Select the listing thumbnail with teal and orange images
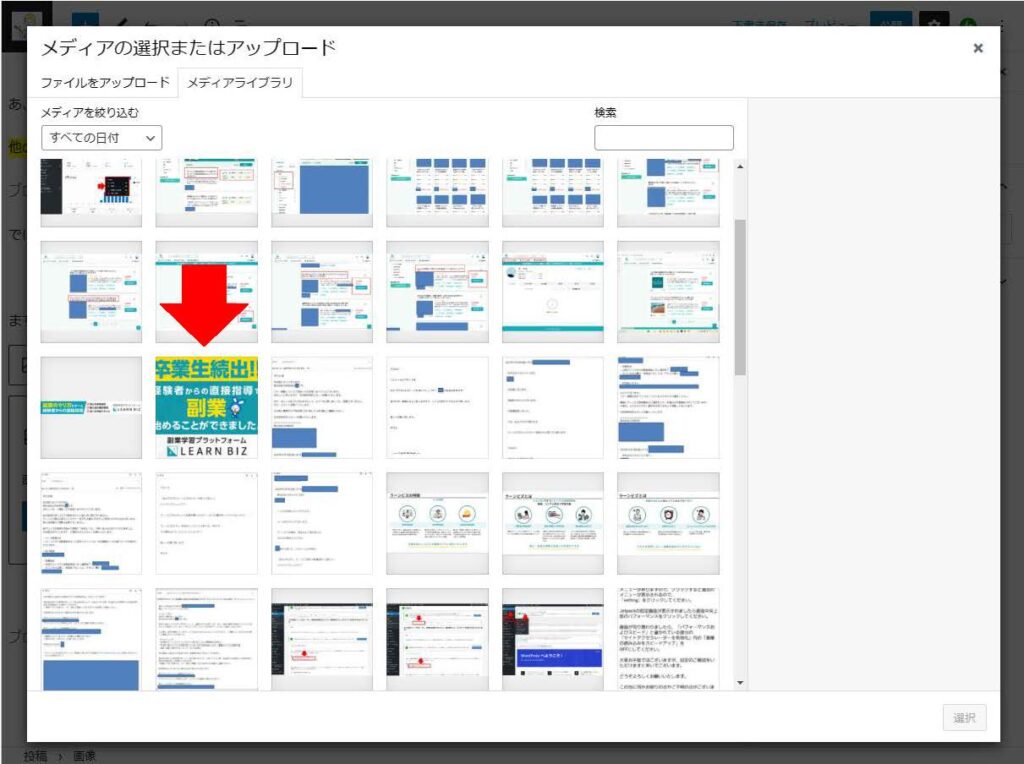Viewport: 1024px width, 764px height. click(x=668, y=292)
